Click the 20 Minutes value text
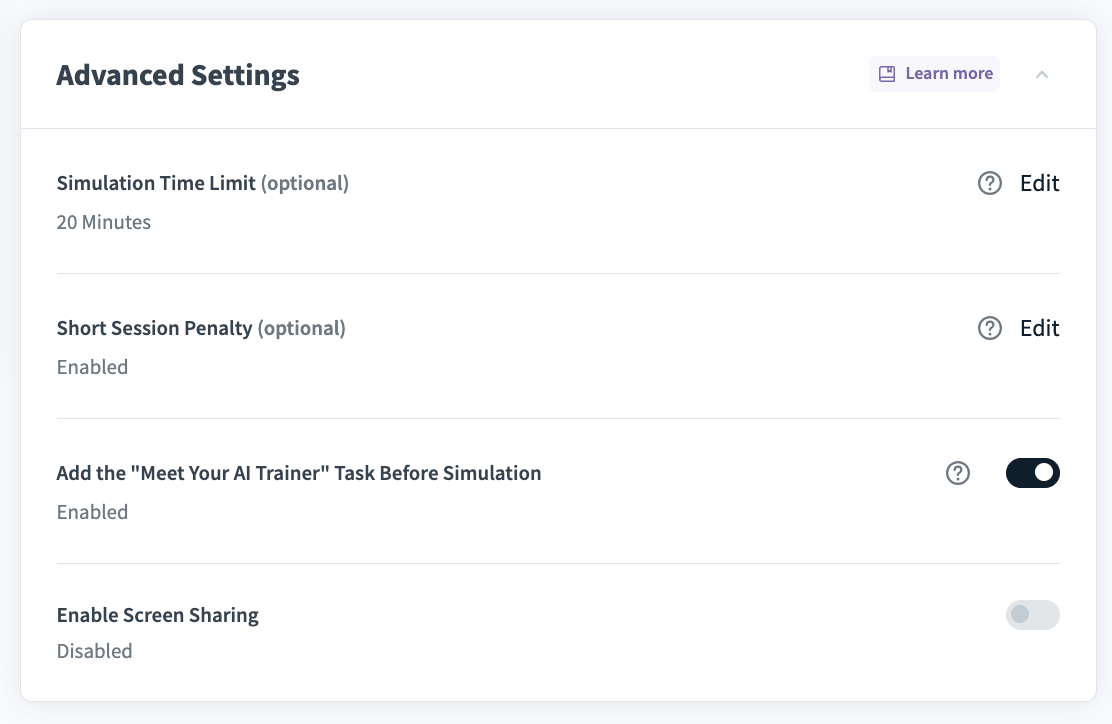1112x724 pixels. [104, 222]
